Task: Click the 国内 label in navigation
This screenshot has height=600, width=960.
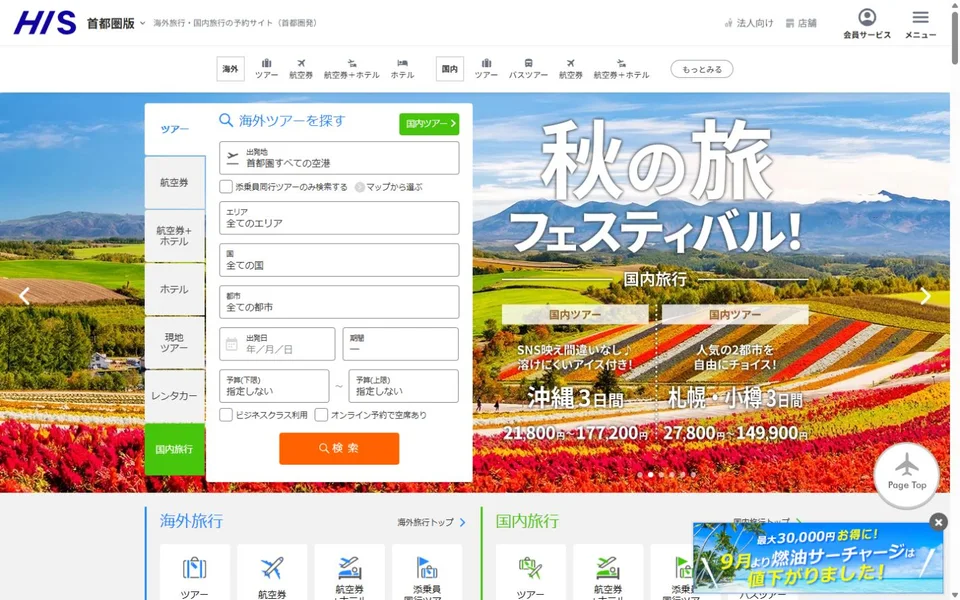Action: (449, 69)
